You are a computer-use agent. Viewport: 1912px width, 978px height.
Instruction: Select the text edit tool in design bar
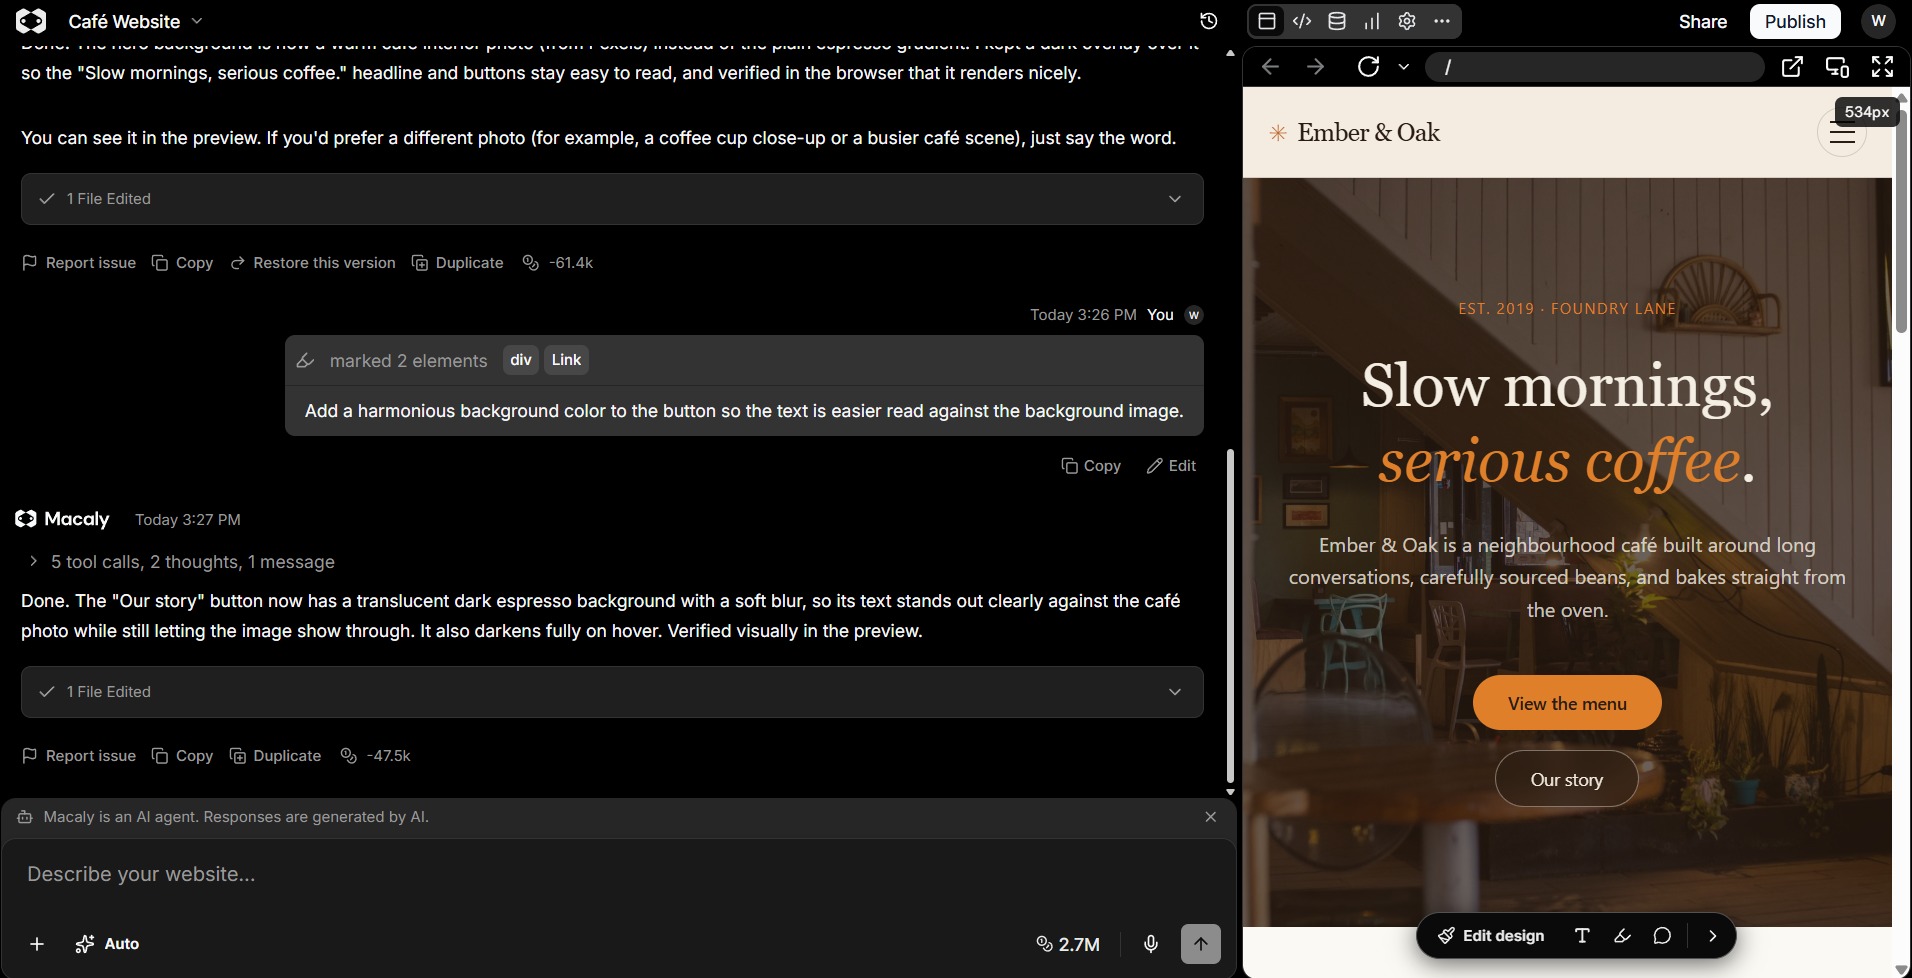click(x=1582, y=936)
